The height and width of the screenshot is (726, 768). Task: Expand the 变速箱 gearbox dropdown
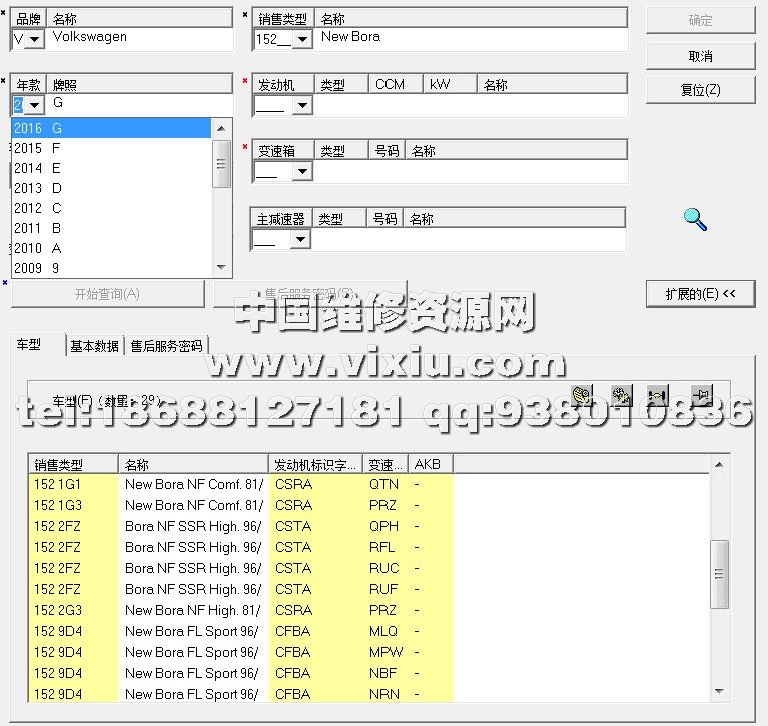[301, 172]
